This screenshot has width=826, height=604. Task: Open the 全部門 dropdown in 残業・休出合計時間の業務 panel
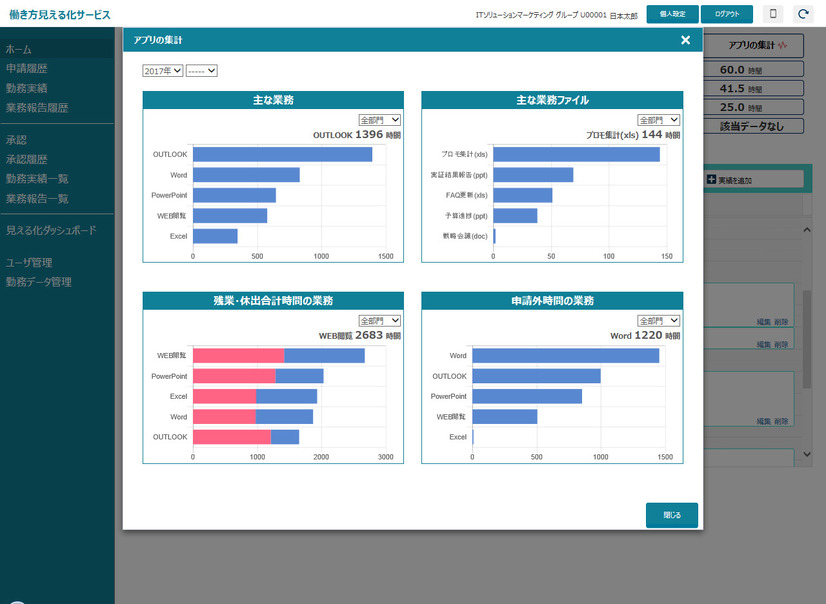pyautogui.click(x=380, y=321)
